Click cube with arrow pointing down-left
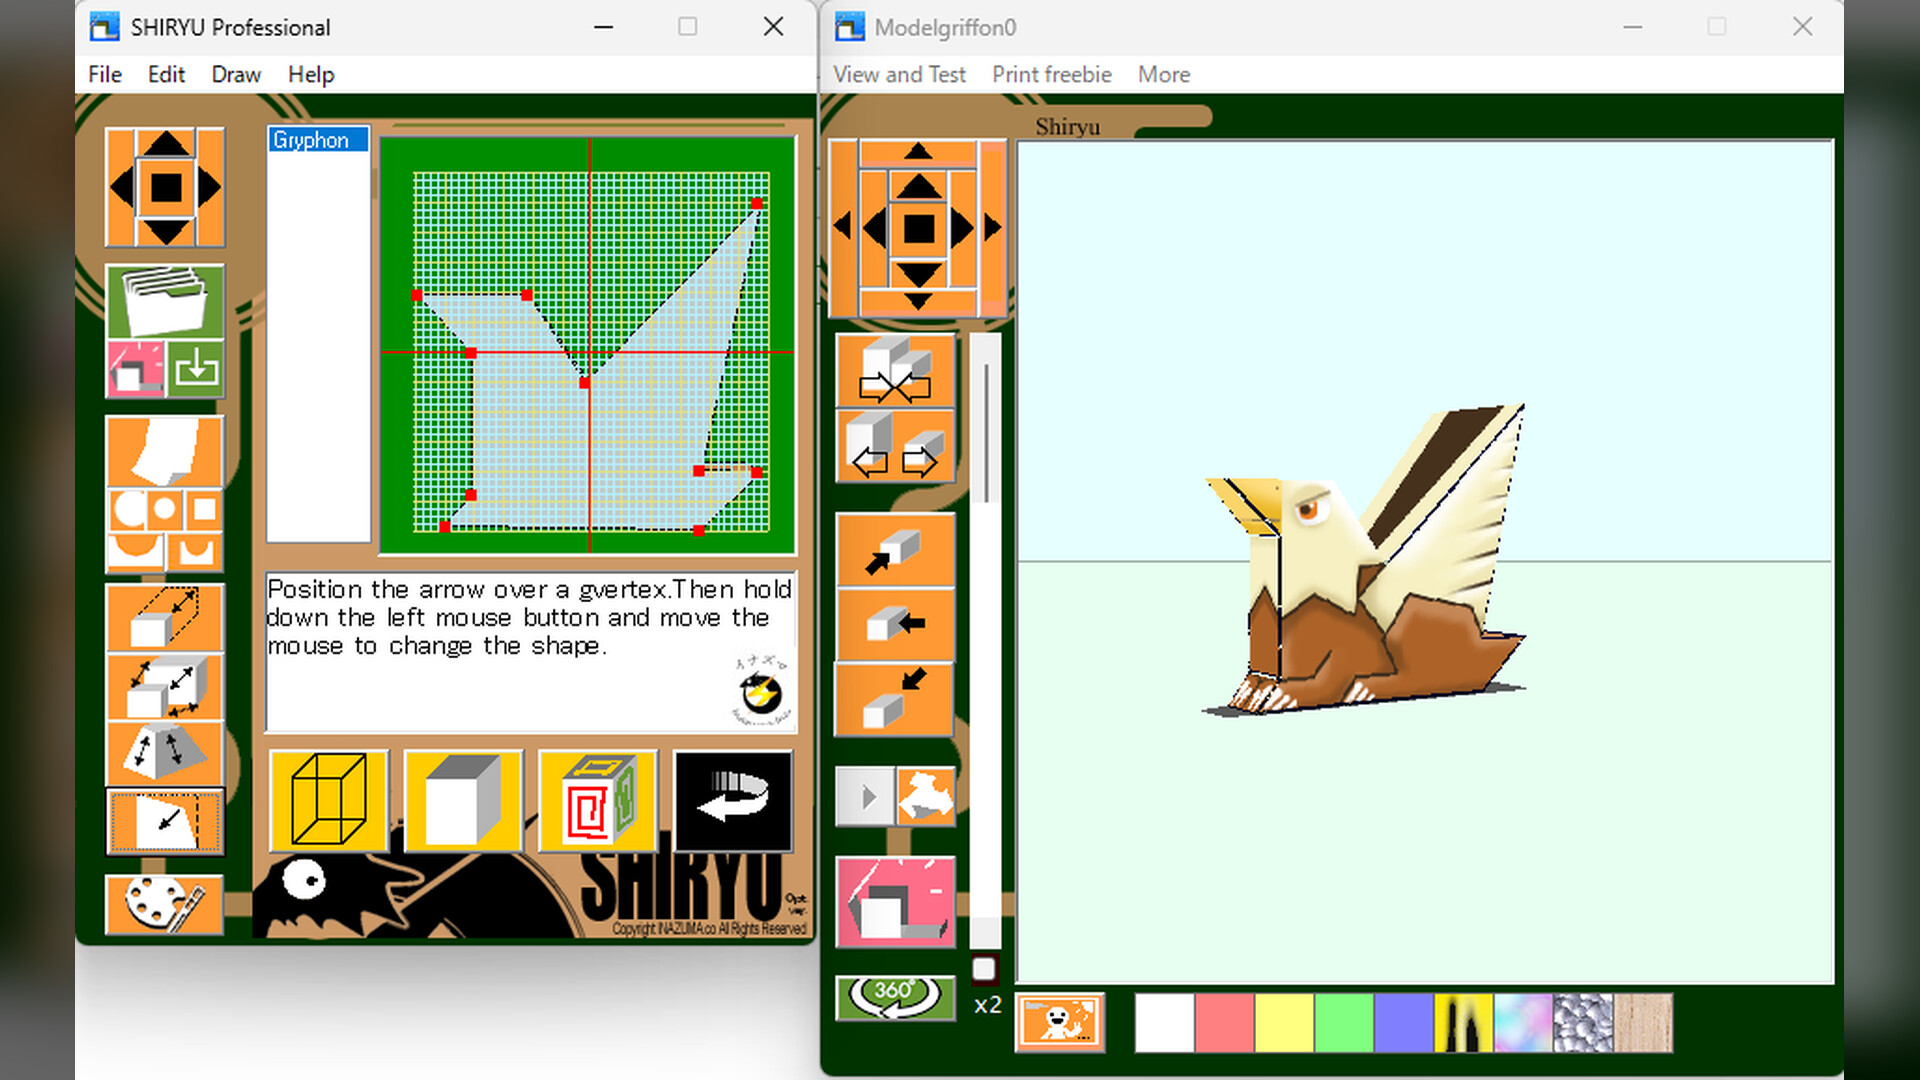 (895, 699)
